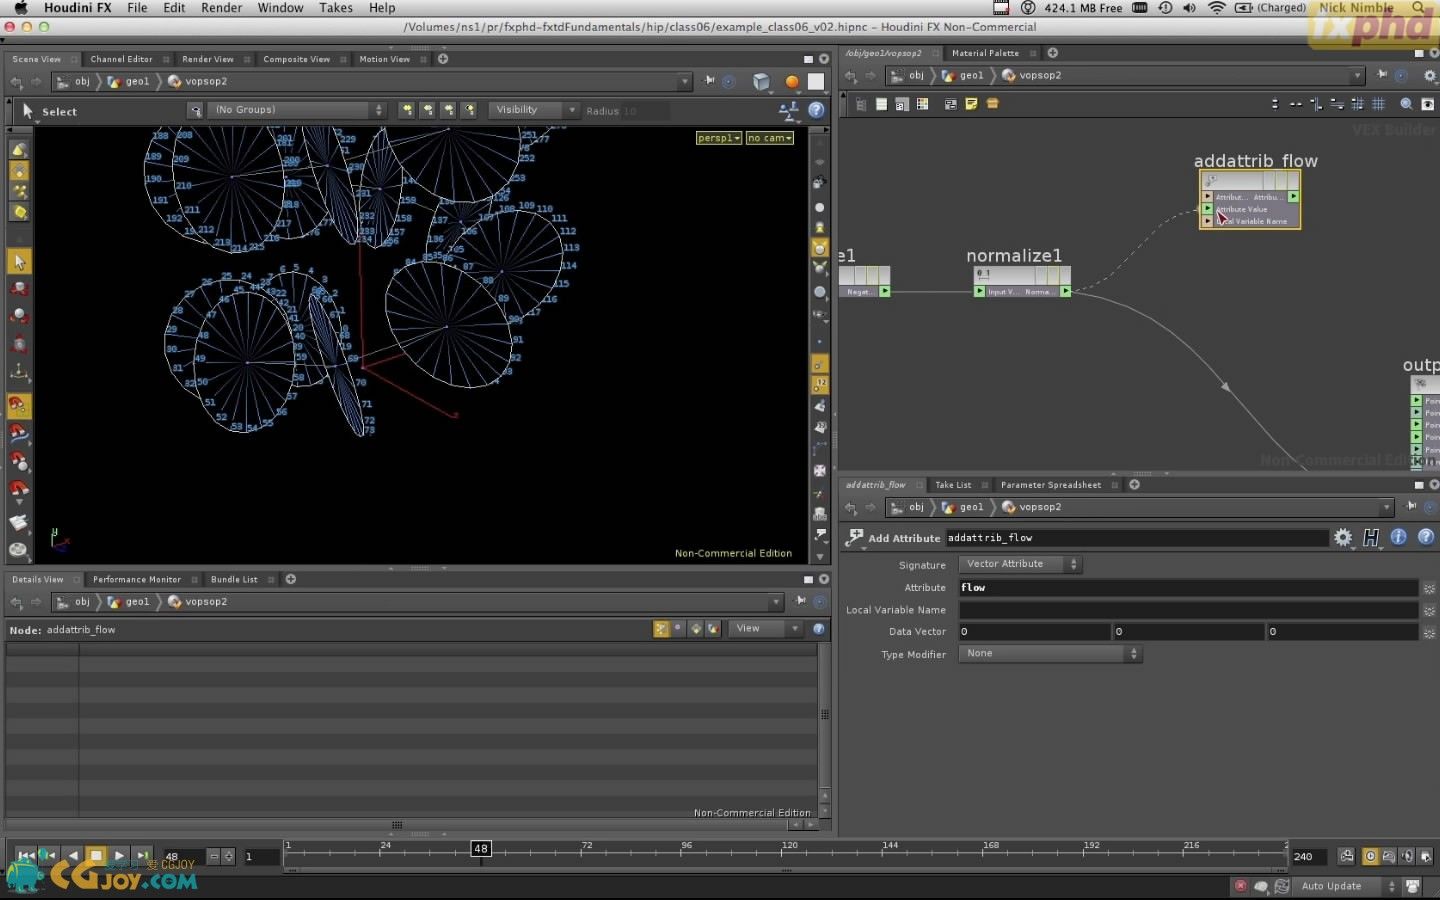The height and width of the screenshot is (900, 1440).
Task: Open the Performance Monitor tab
Action: [137, 579]
